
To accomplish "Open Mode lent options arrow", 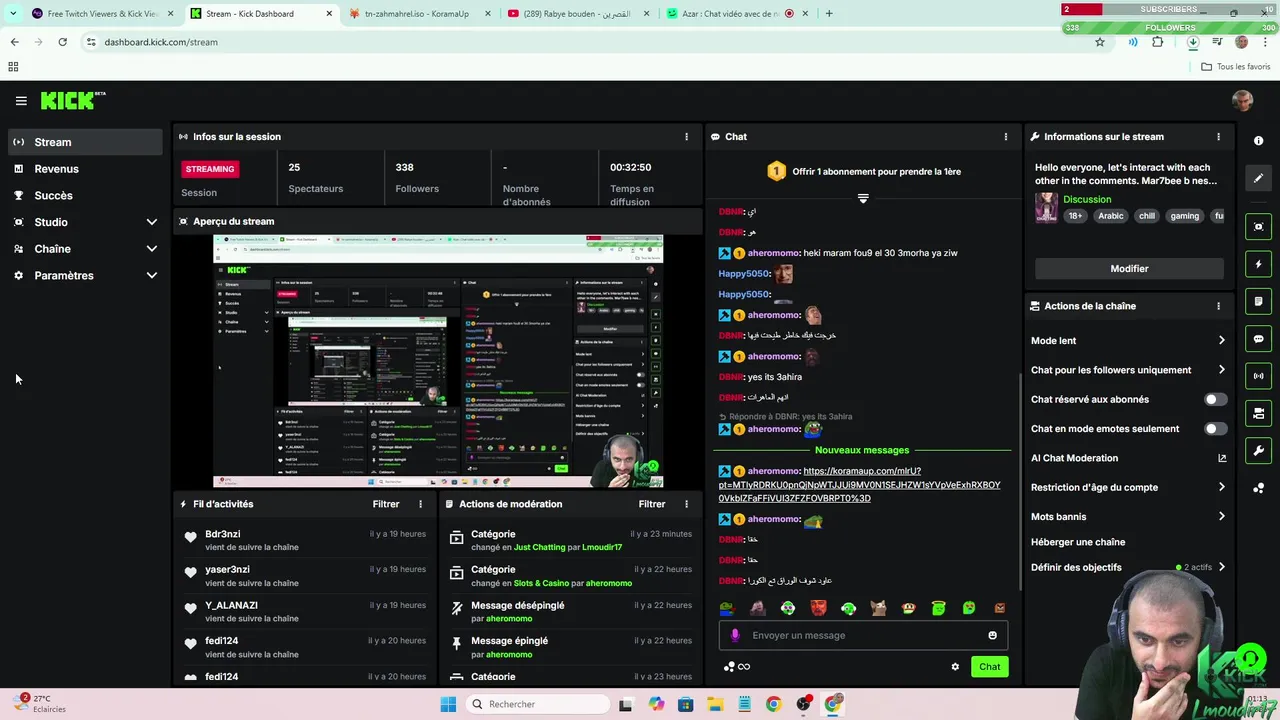I will point(1221,340).
